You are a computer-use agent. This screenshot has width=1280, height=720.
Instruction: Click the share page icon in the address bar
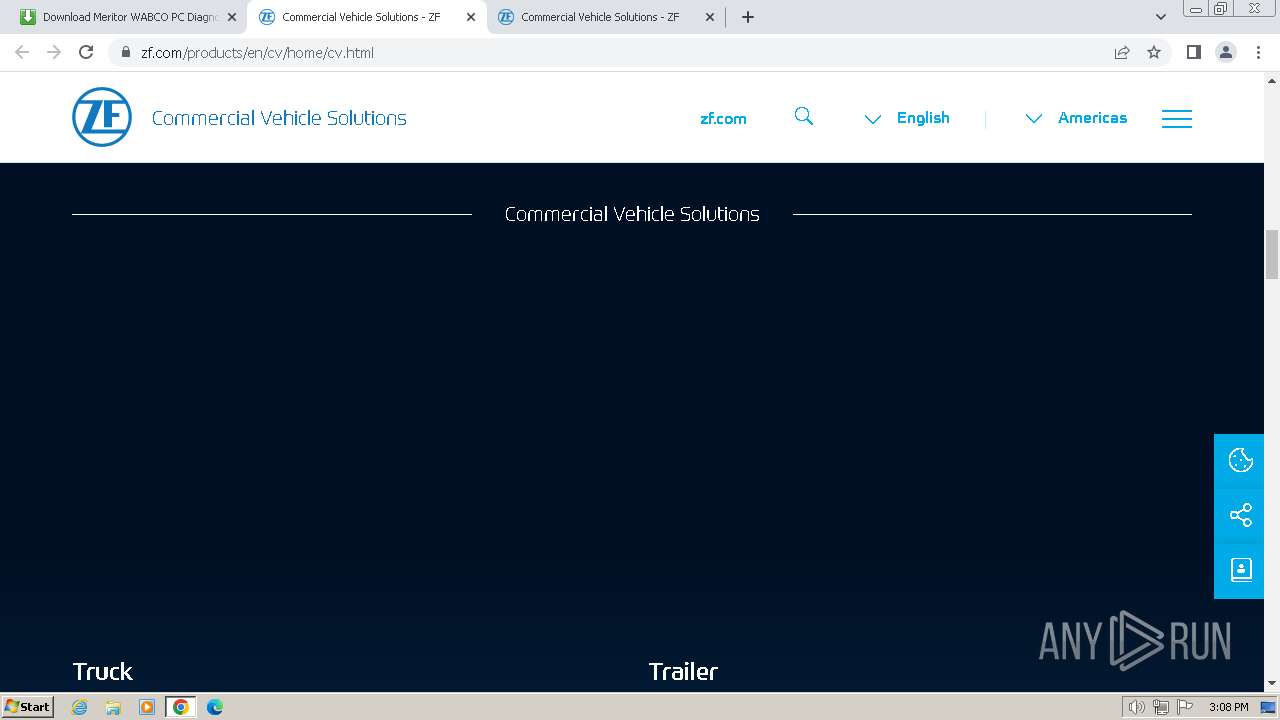pyautogui.click(x=1122, y=52)
